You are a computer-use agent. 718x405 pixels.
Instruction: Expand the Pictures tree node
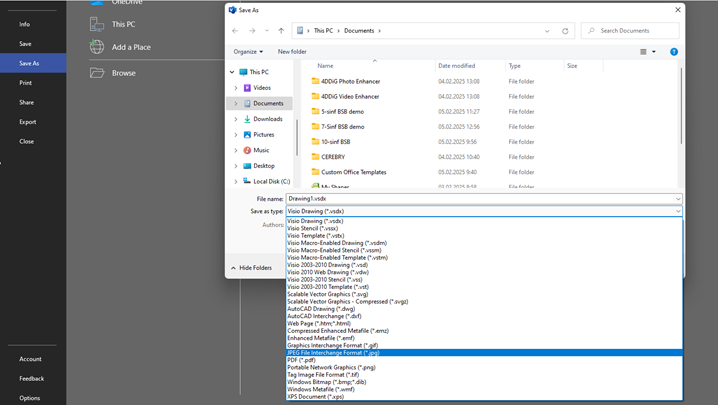[236, 135]
